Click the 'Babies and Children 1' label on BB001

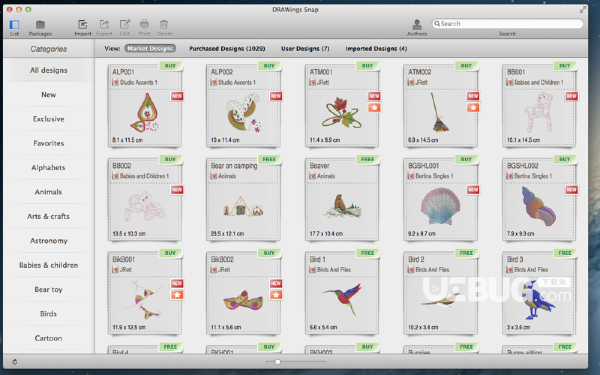point(539,82)
